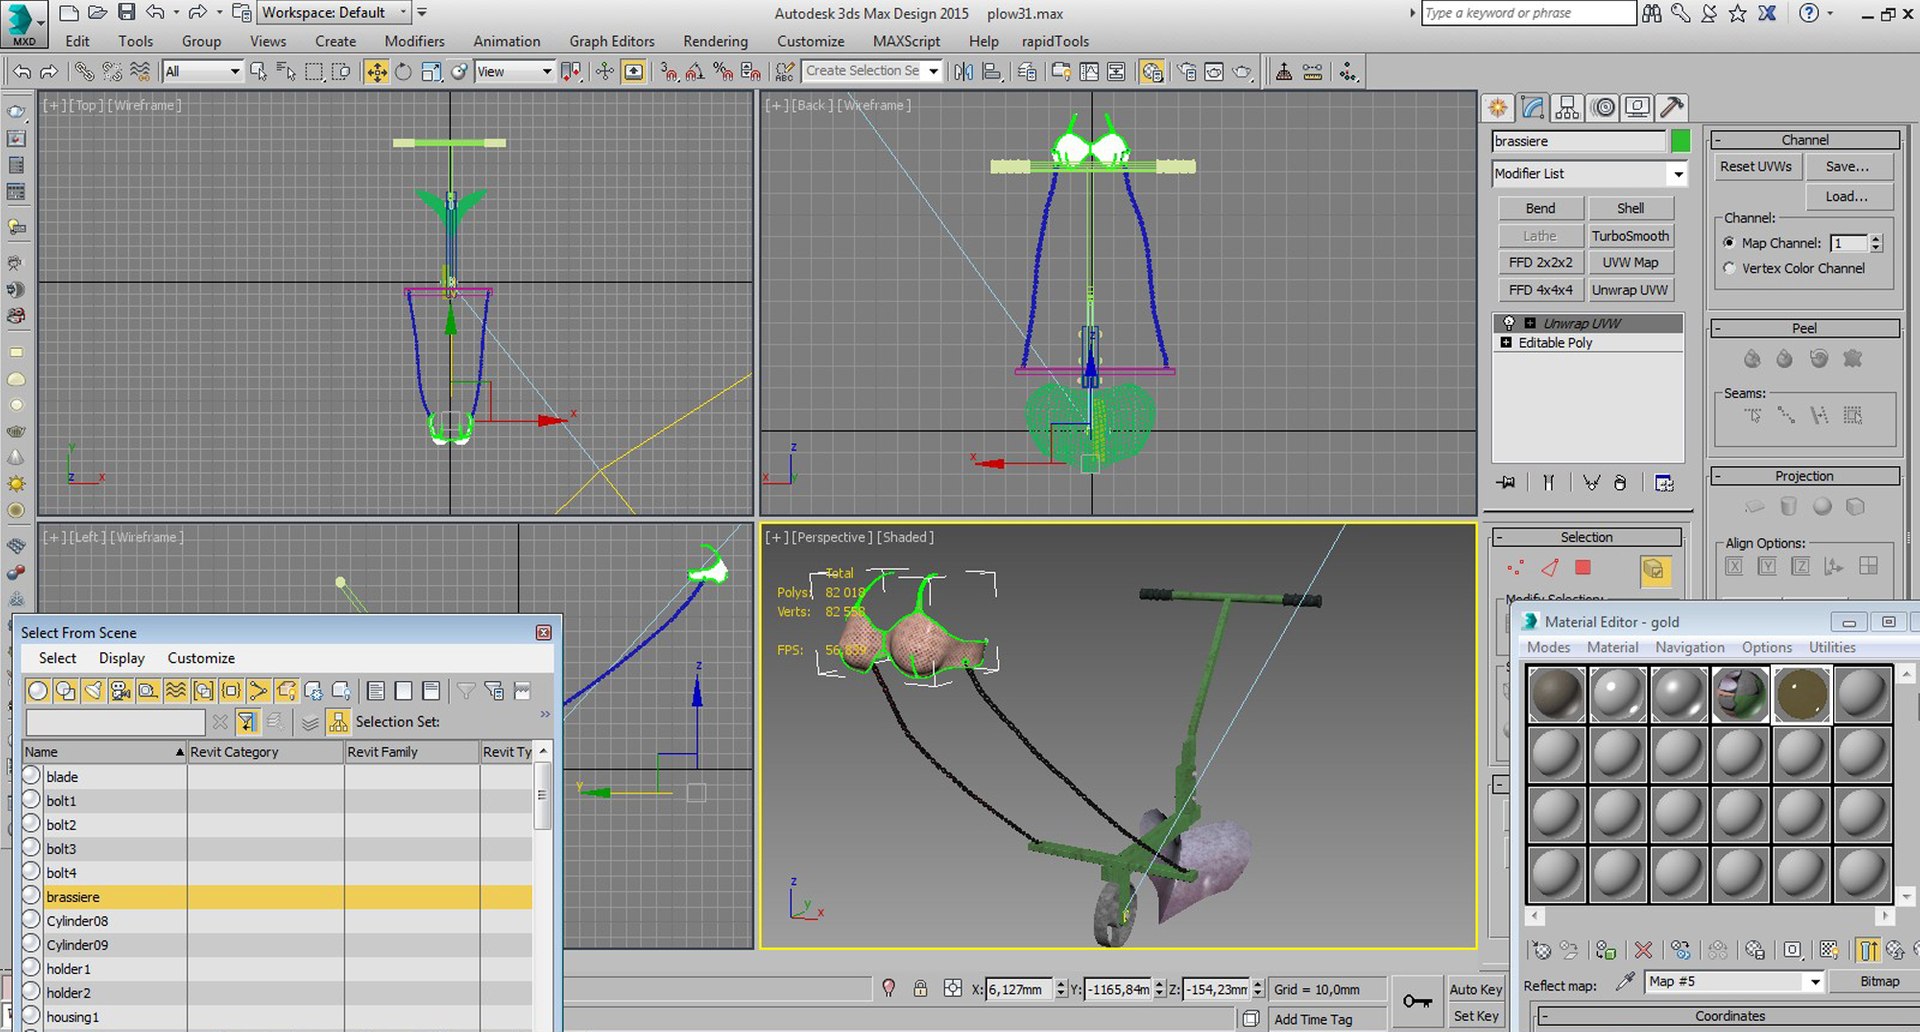Open Render Setup teapot icon
Screen dimensions: 1920x1032
(x=1186, y=72)
